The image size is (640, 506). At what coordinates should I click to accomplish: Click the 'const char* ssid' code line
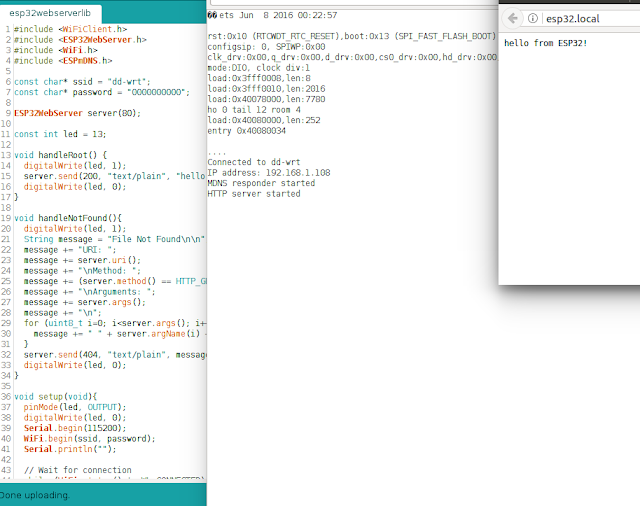[82, 82]
